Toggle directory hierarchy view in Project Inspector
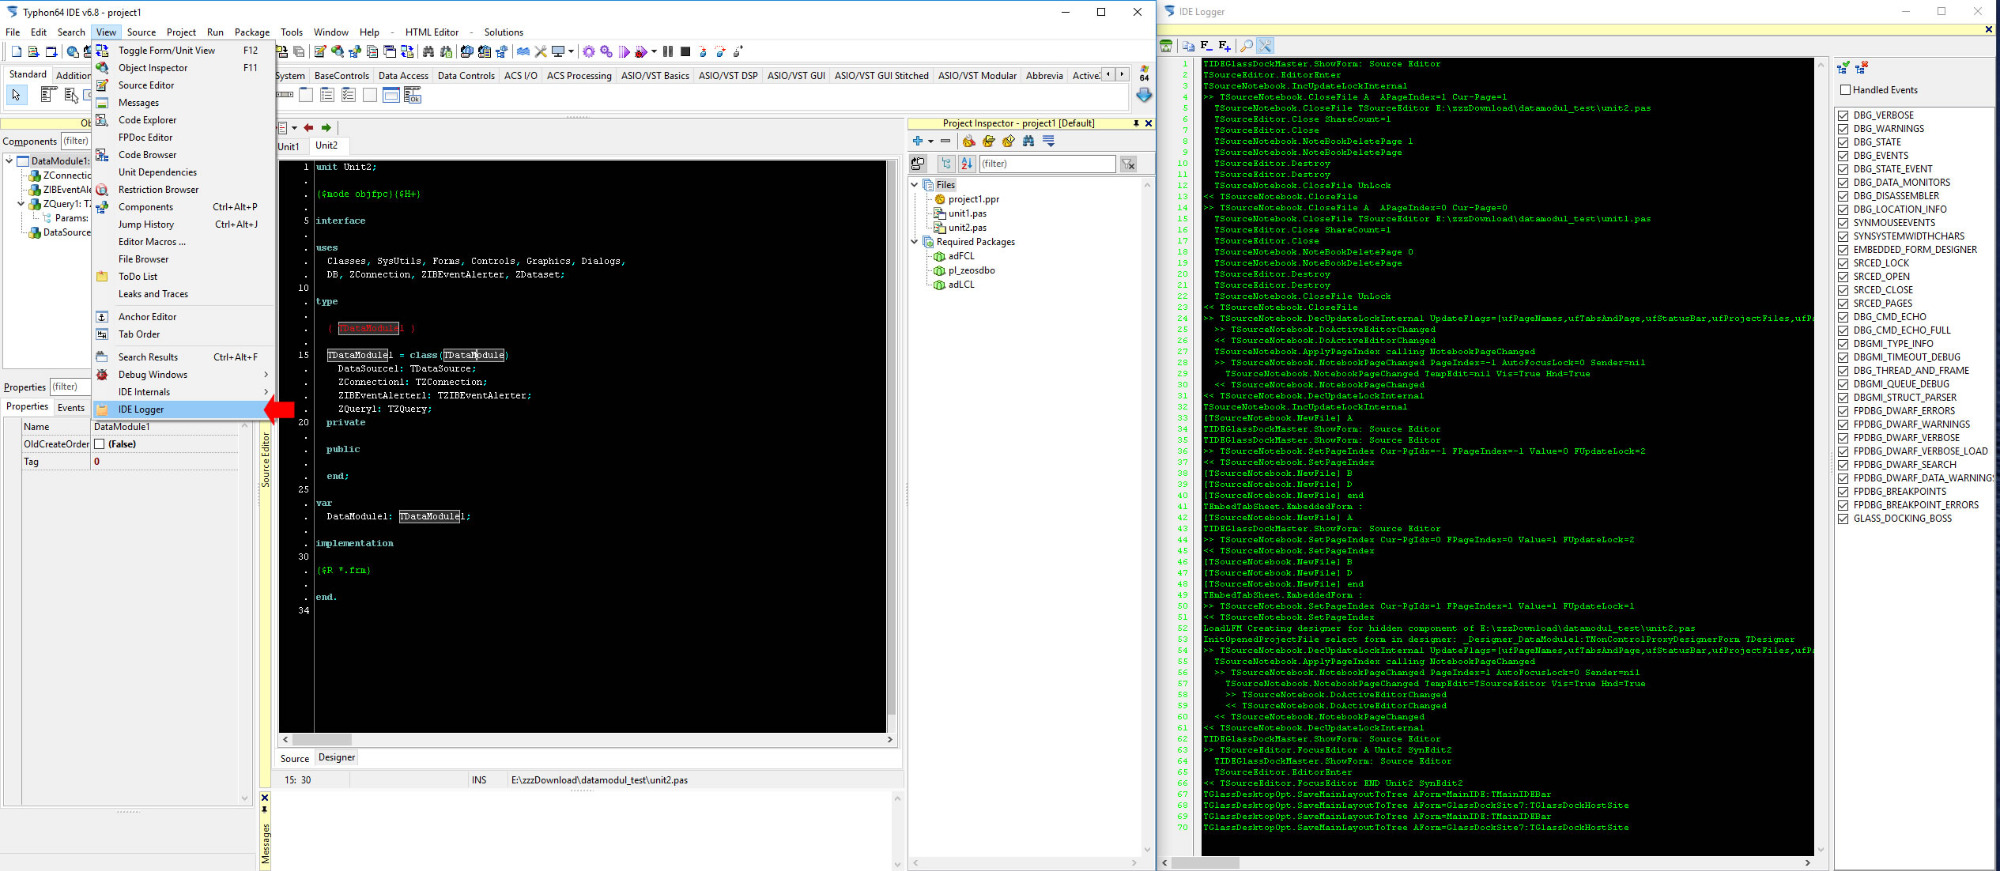Screen dimensions: 2000x871 (x=945, y=164)
